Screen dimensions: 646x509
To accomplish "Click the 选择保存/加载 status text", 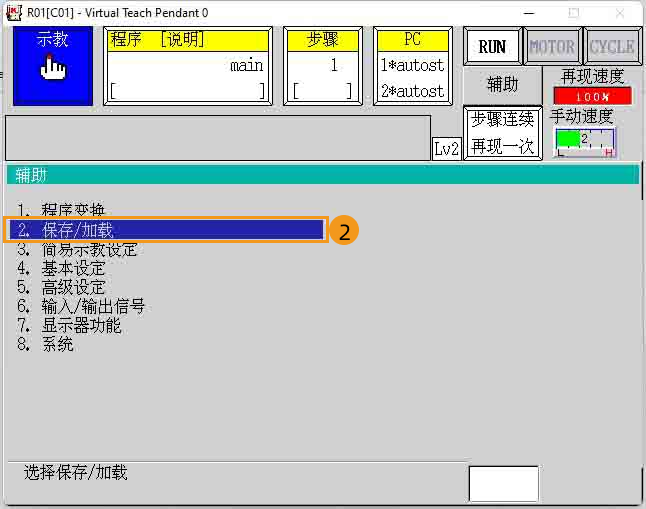I will click(x=75, y=472).
